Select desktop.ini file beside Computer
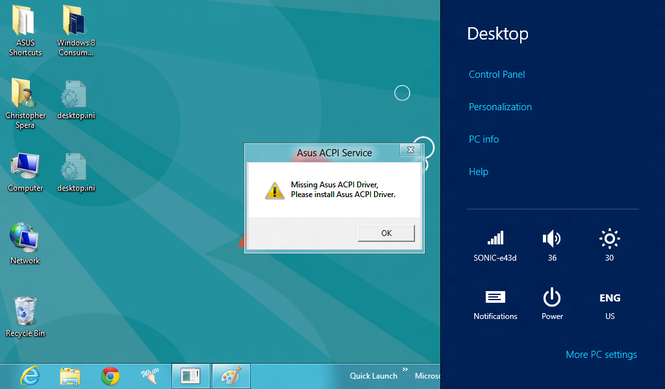665x389 pixels. (76, 173)
